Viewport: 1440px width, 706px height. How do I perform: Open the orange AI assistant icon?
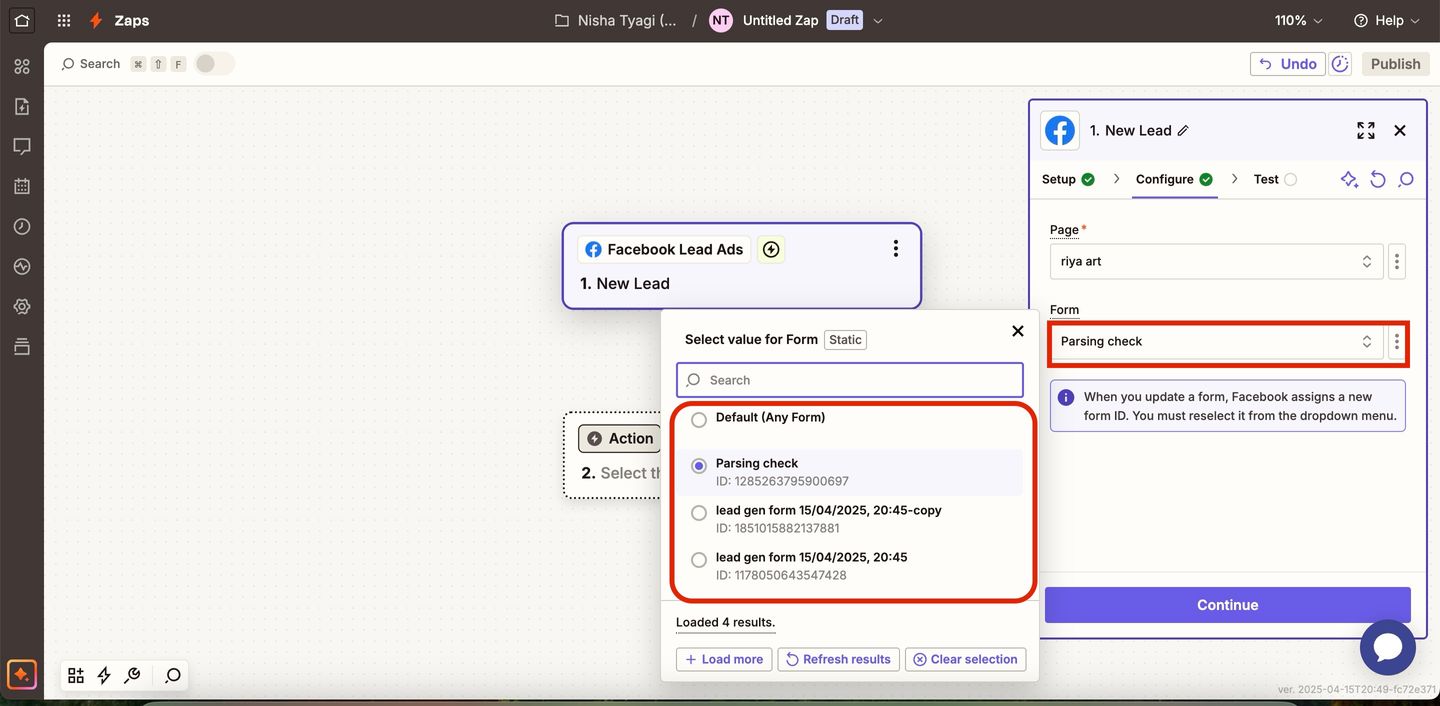(22, 674)
